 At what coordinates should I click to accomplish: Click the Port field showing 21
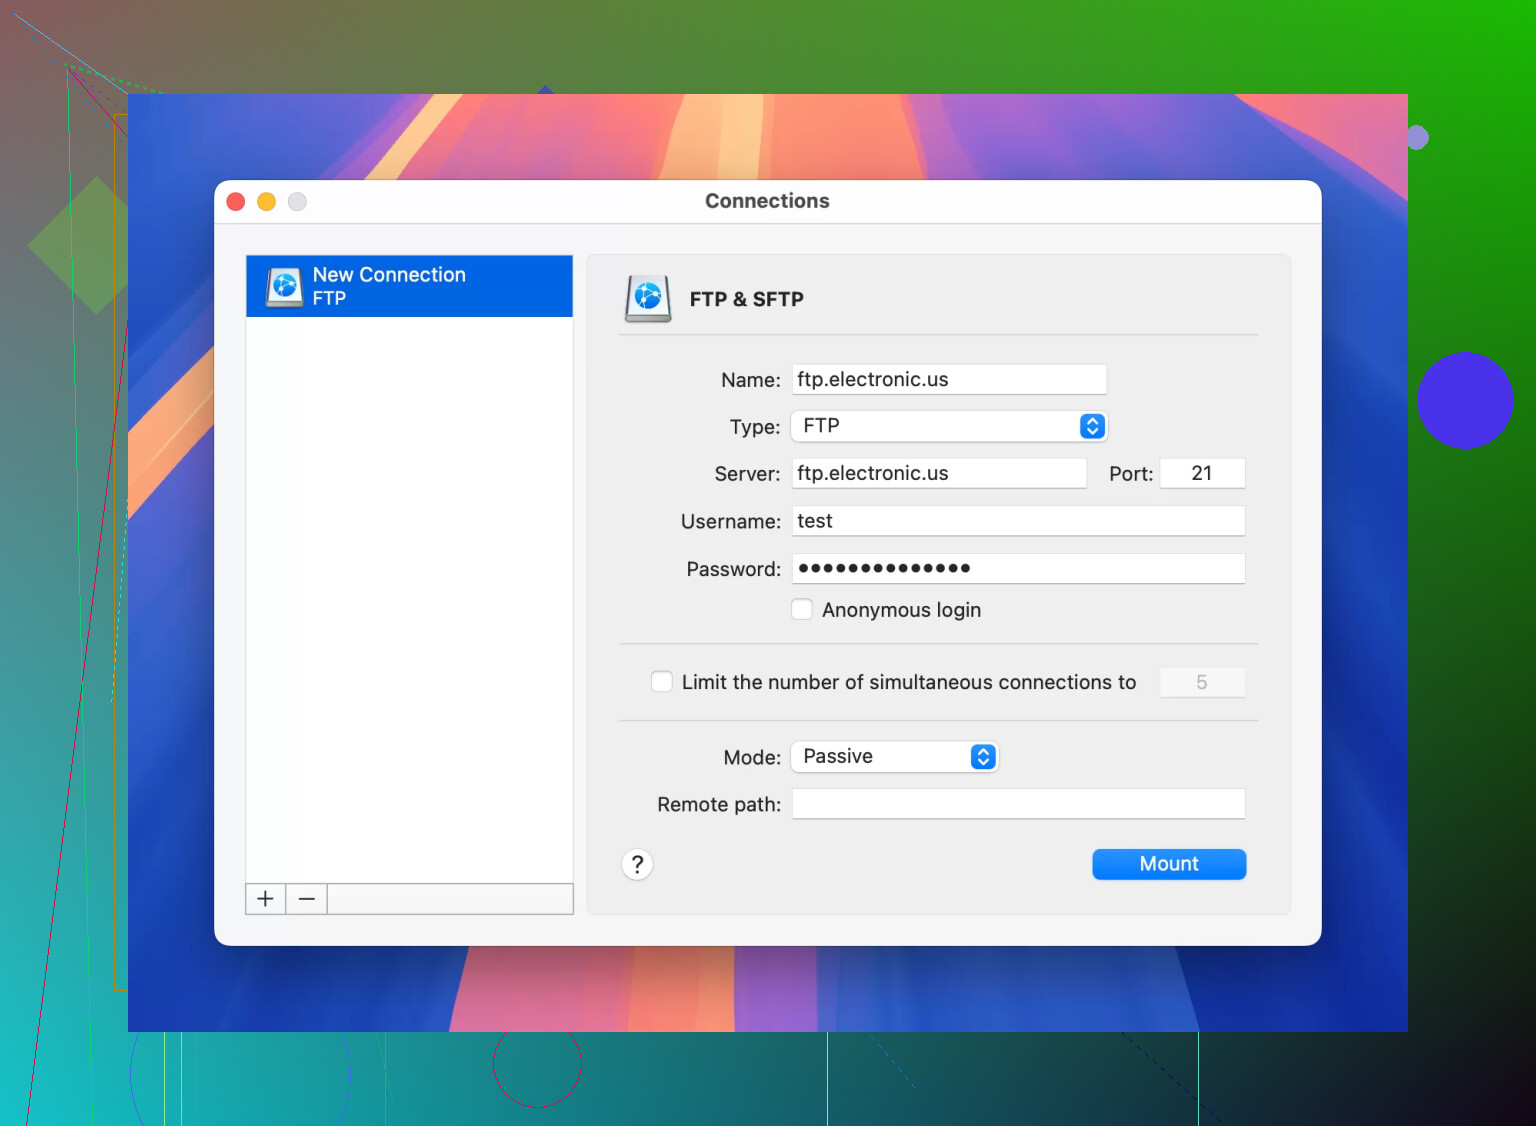[x=1202, y=473]
